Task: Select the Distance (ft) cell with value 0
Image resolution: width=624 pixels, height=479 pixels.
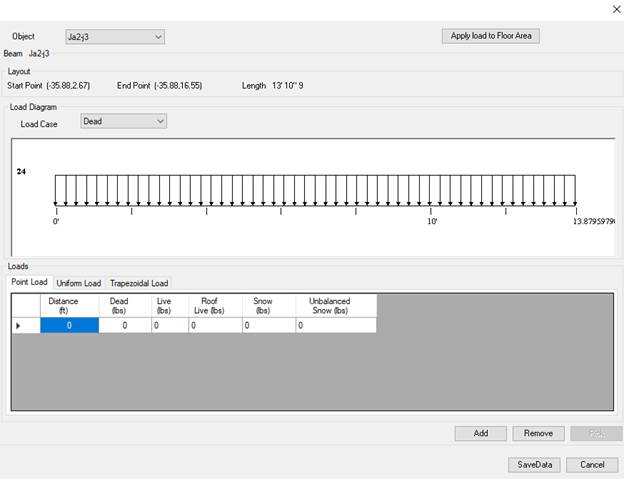Action: 69,325
